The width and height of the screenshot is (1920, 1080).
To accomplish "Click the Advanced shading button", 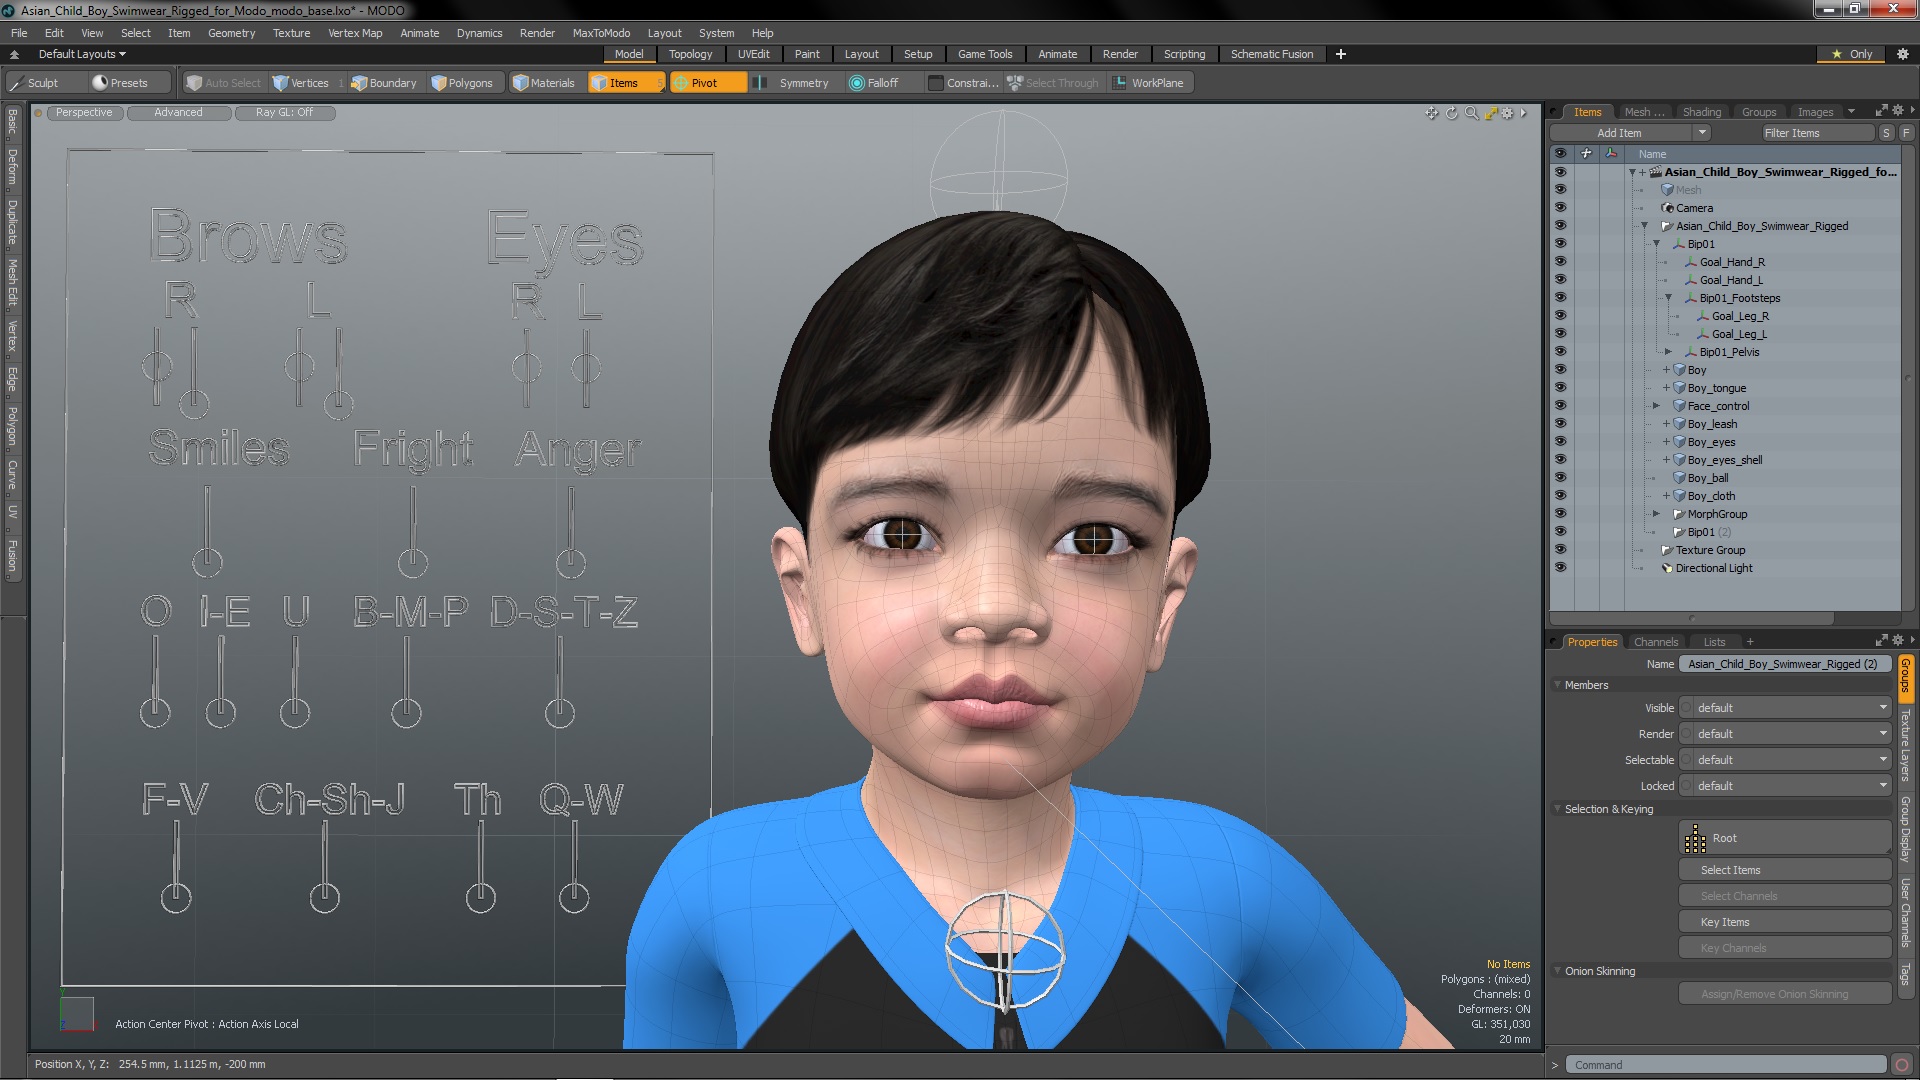I will pyautogui.click(x=178, y=113).
